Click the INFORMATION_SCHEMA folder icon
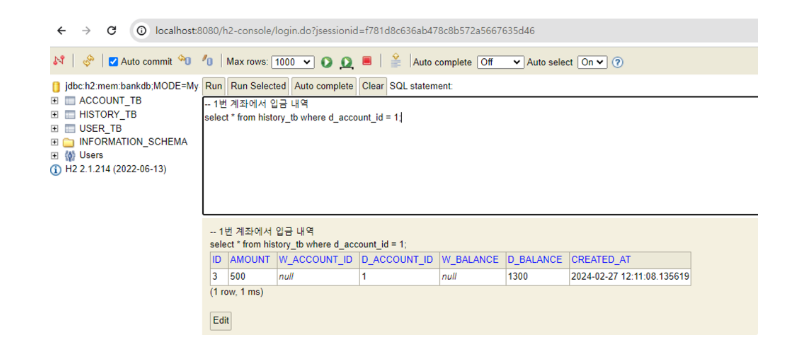808x361 pixels. [x=69, y=142]
